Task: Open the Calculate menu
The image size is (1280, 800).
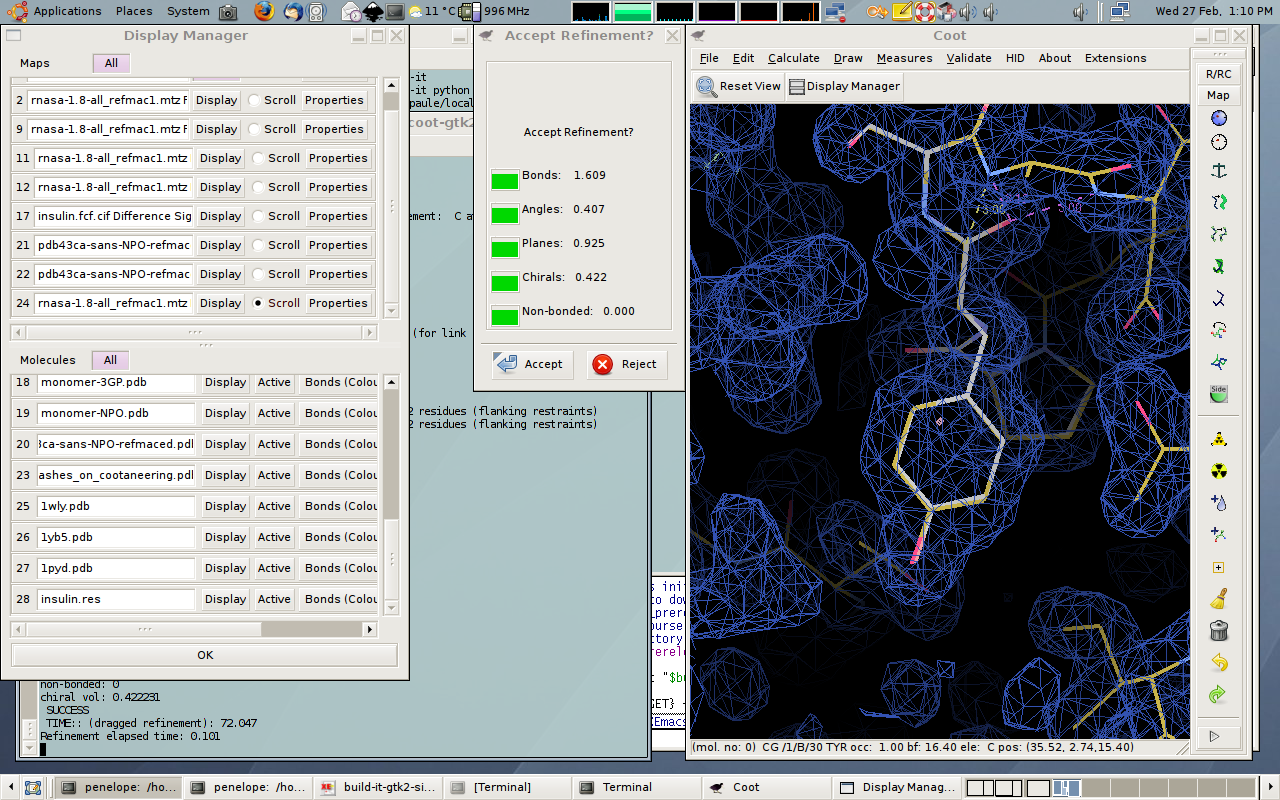Action: click(793, 58)
